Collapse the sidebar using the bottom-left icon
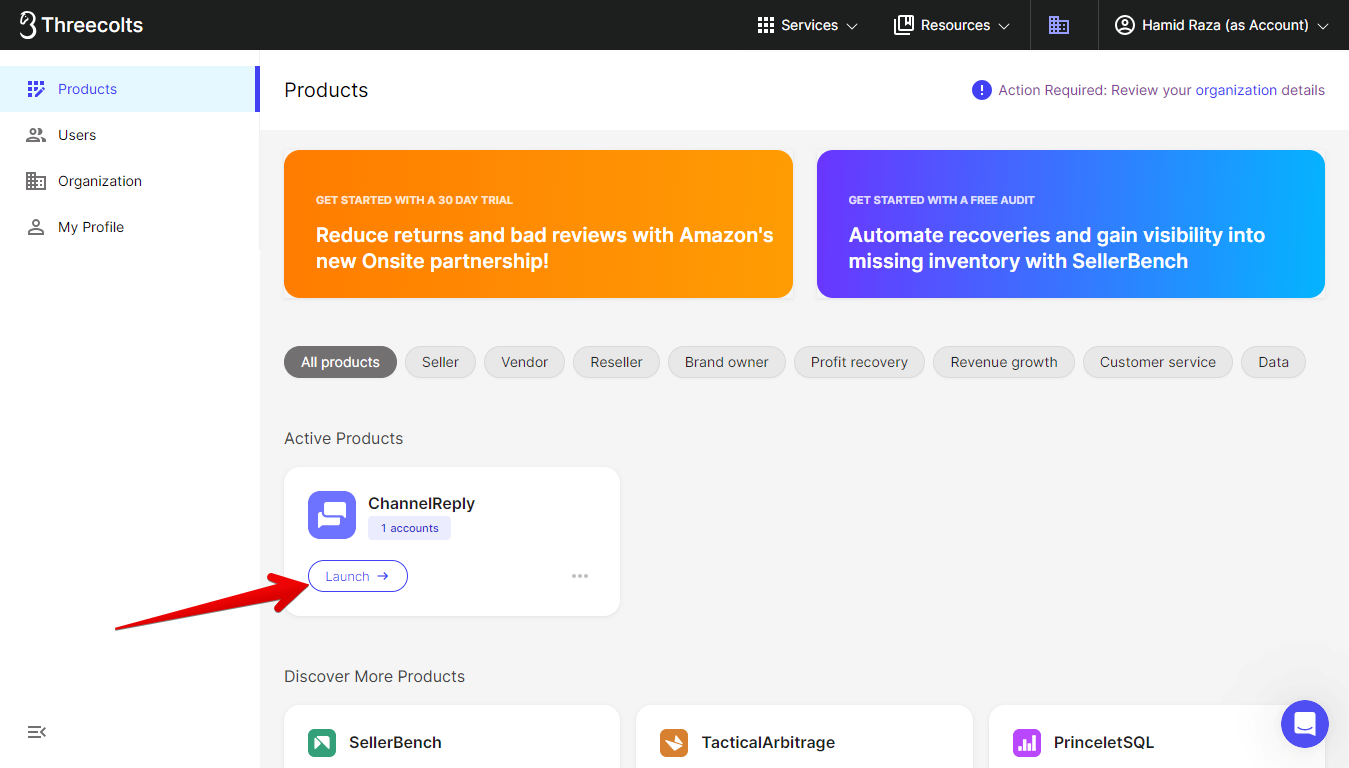1349x768 pixels. 36,732
